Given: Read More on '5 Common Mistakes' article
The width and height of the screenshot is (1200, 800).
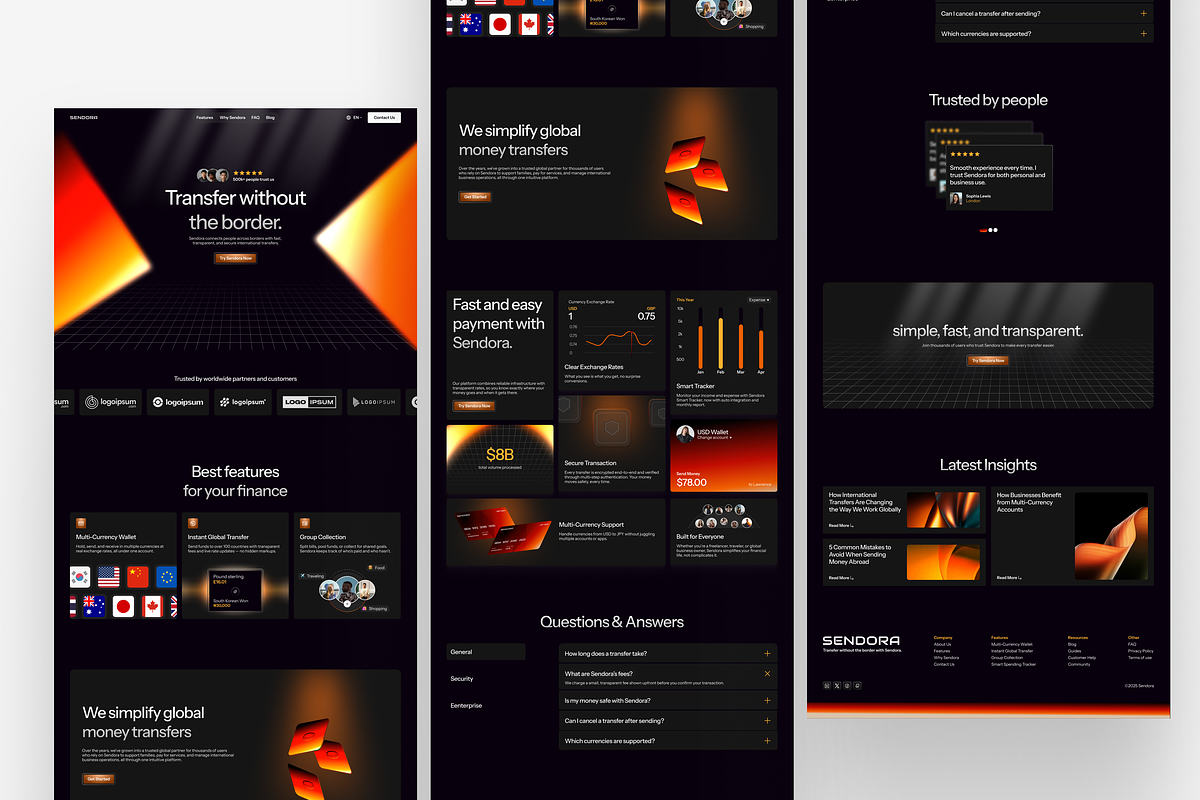Looking at the screenshot, I should tap(841, 578).
